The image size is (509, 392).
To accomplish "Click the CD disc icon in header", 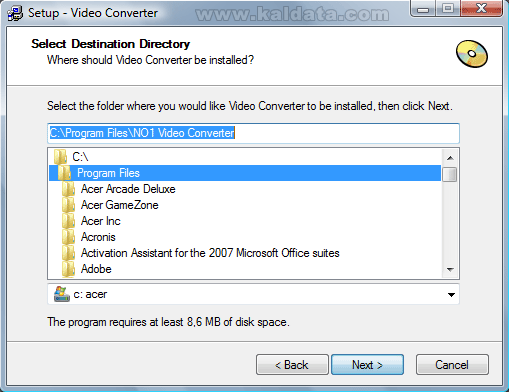I will pos(472,54).
